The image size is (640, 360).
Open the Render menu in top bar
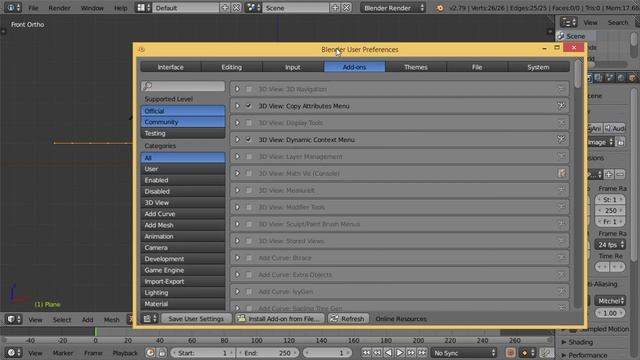coord(59,8)
